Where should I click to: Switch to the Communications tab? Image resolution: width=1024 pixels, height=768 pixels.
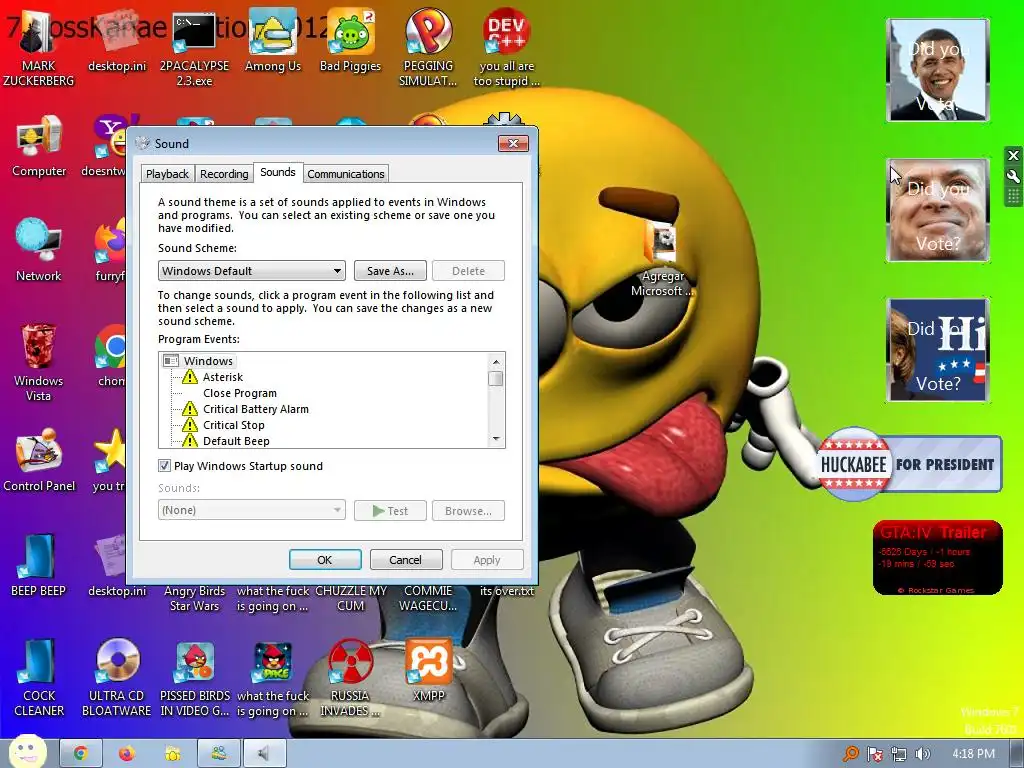346,174
